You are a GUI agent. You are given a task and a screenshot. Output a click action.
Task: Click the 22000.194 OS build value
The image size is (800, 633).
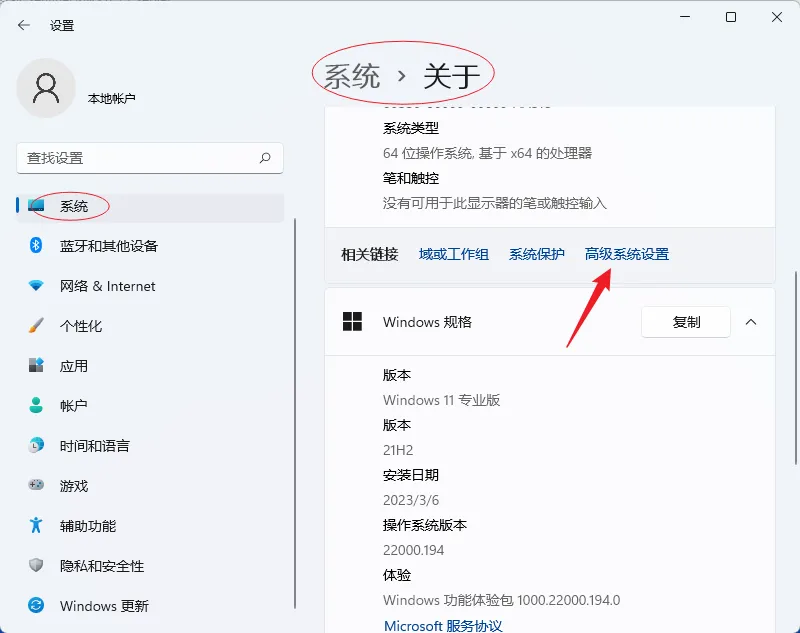(413, 550)
